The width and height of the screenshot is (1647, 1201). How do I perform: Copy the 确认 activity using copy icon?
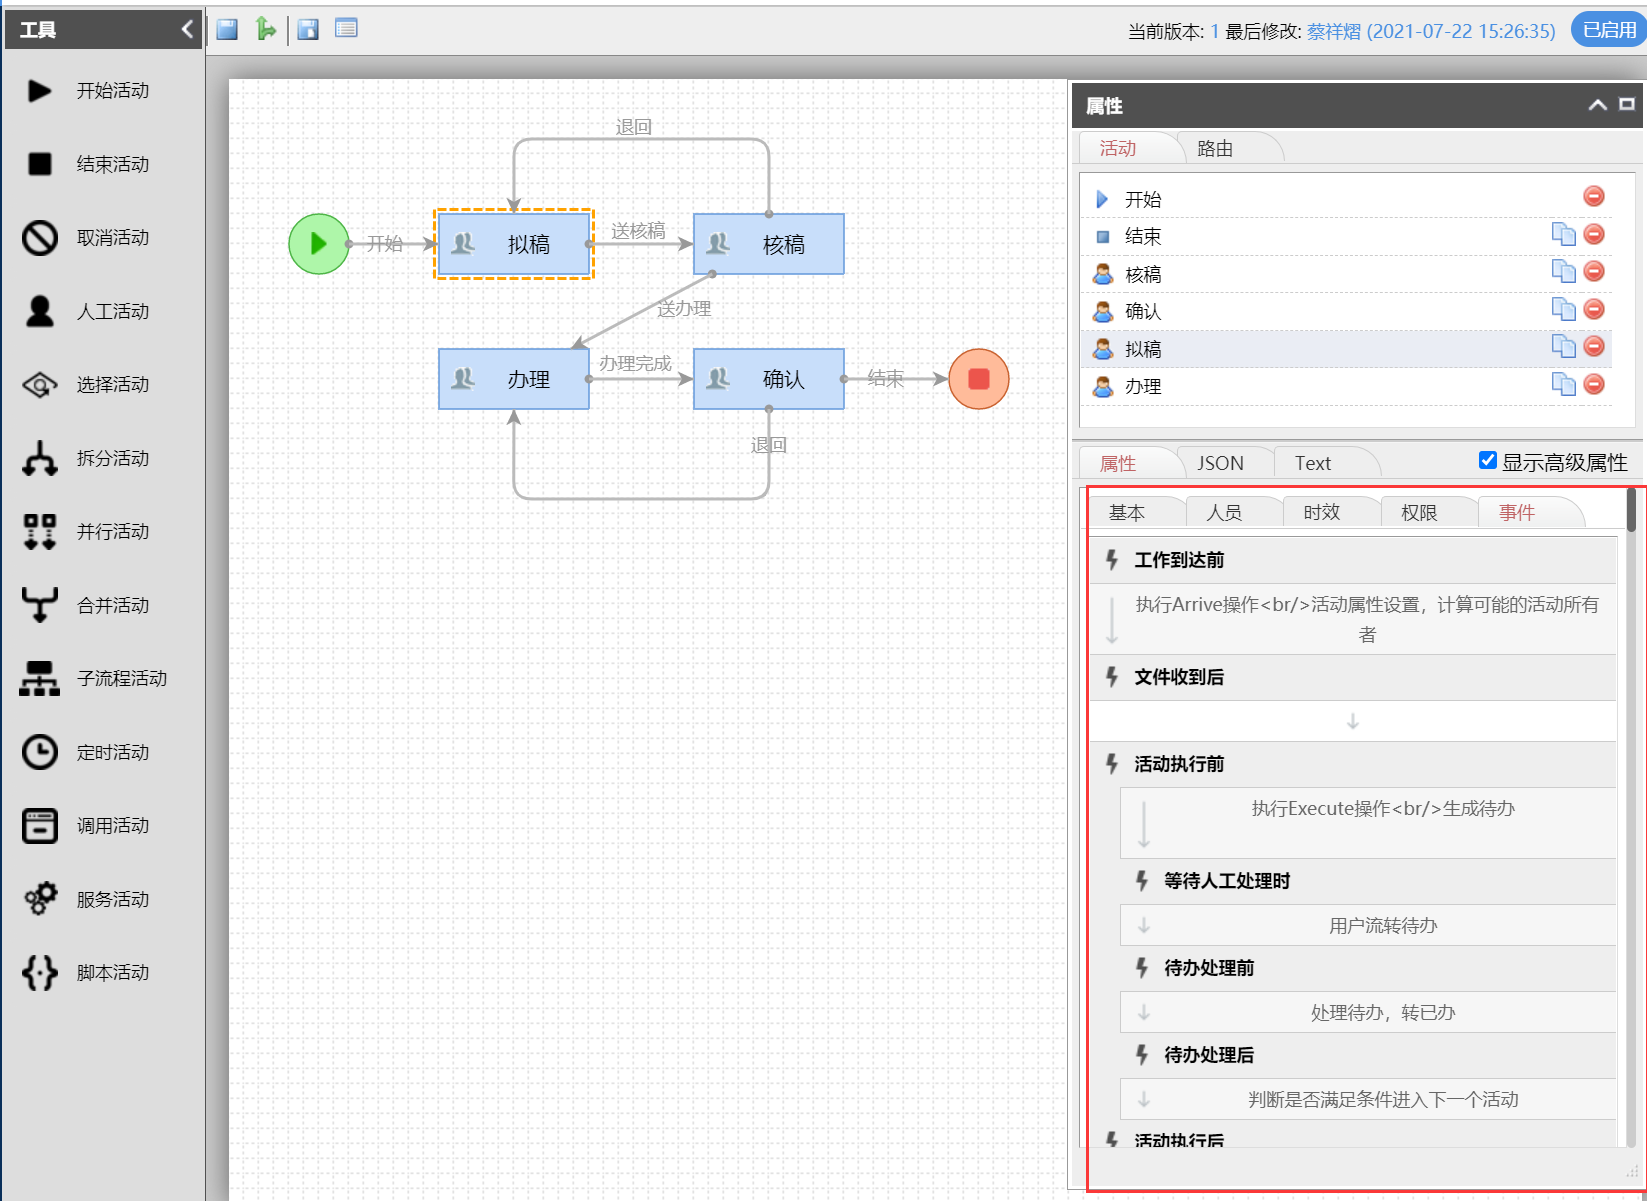click(1563, 310)
